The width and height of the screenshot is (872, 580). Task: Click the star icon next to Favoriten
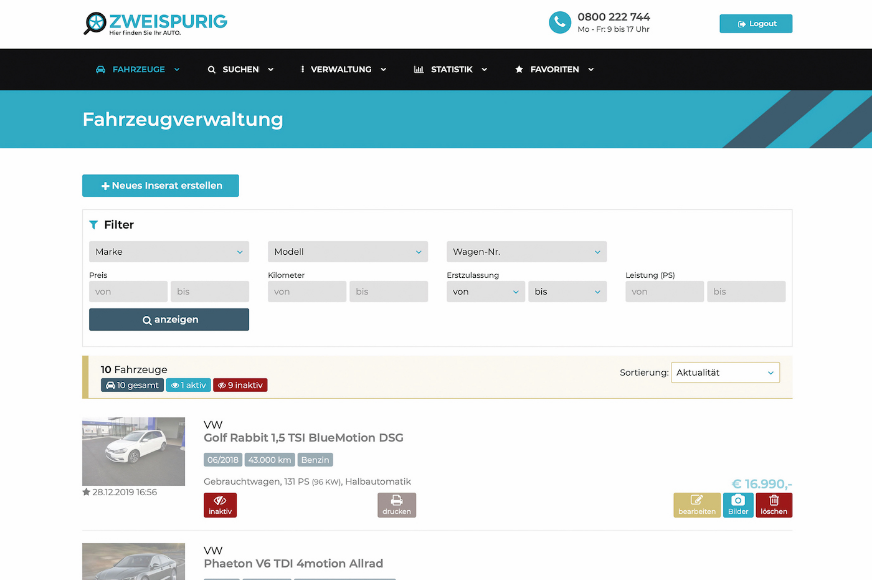519,70
